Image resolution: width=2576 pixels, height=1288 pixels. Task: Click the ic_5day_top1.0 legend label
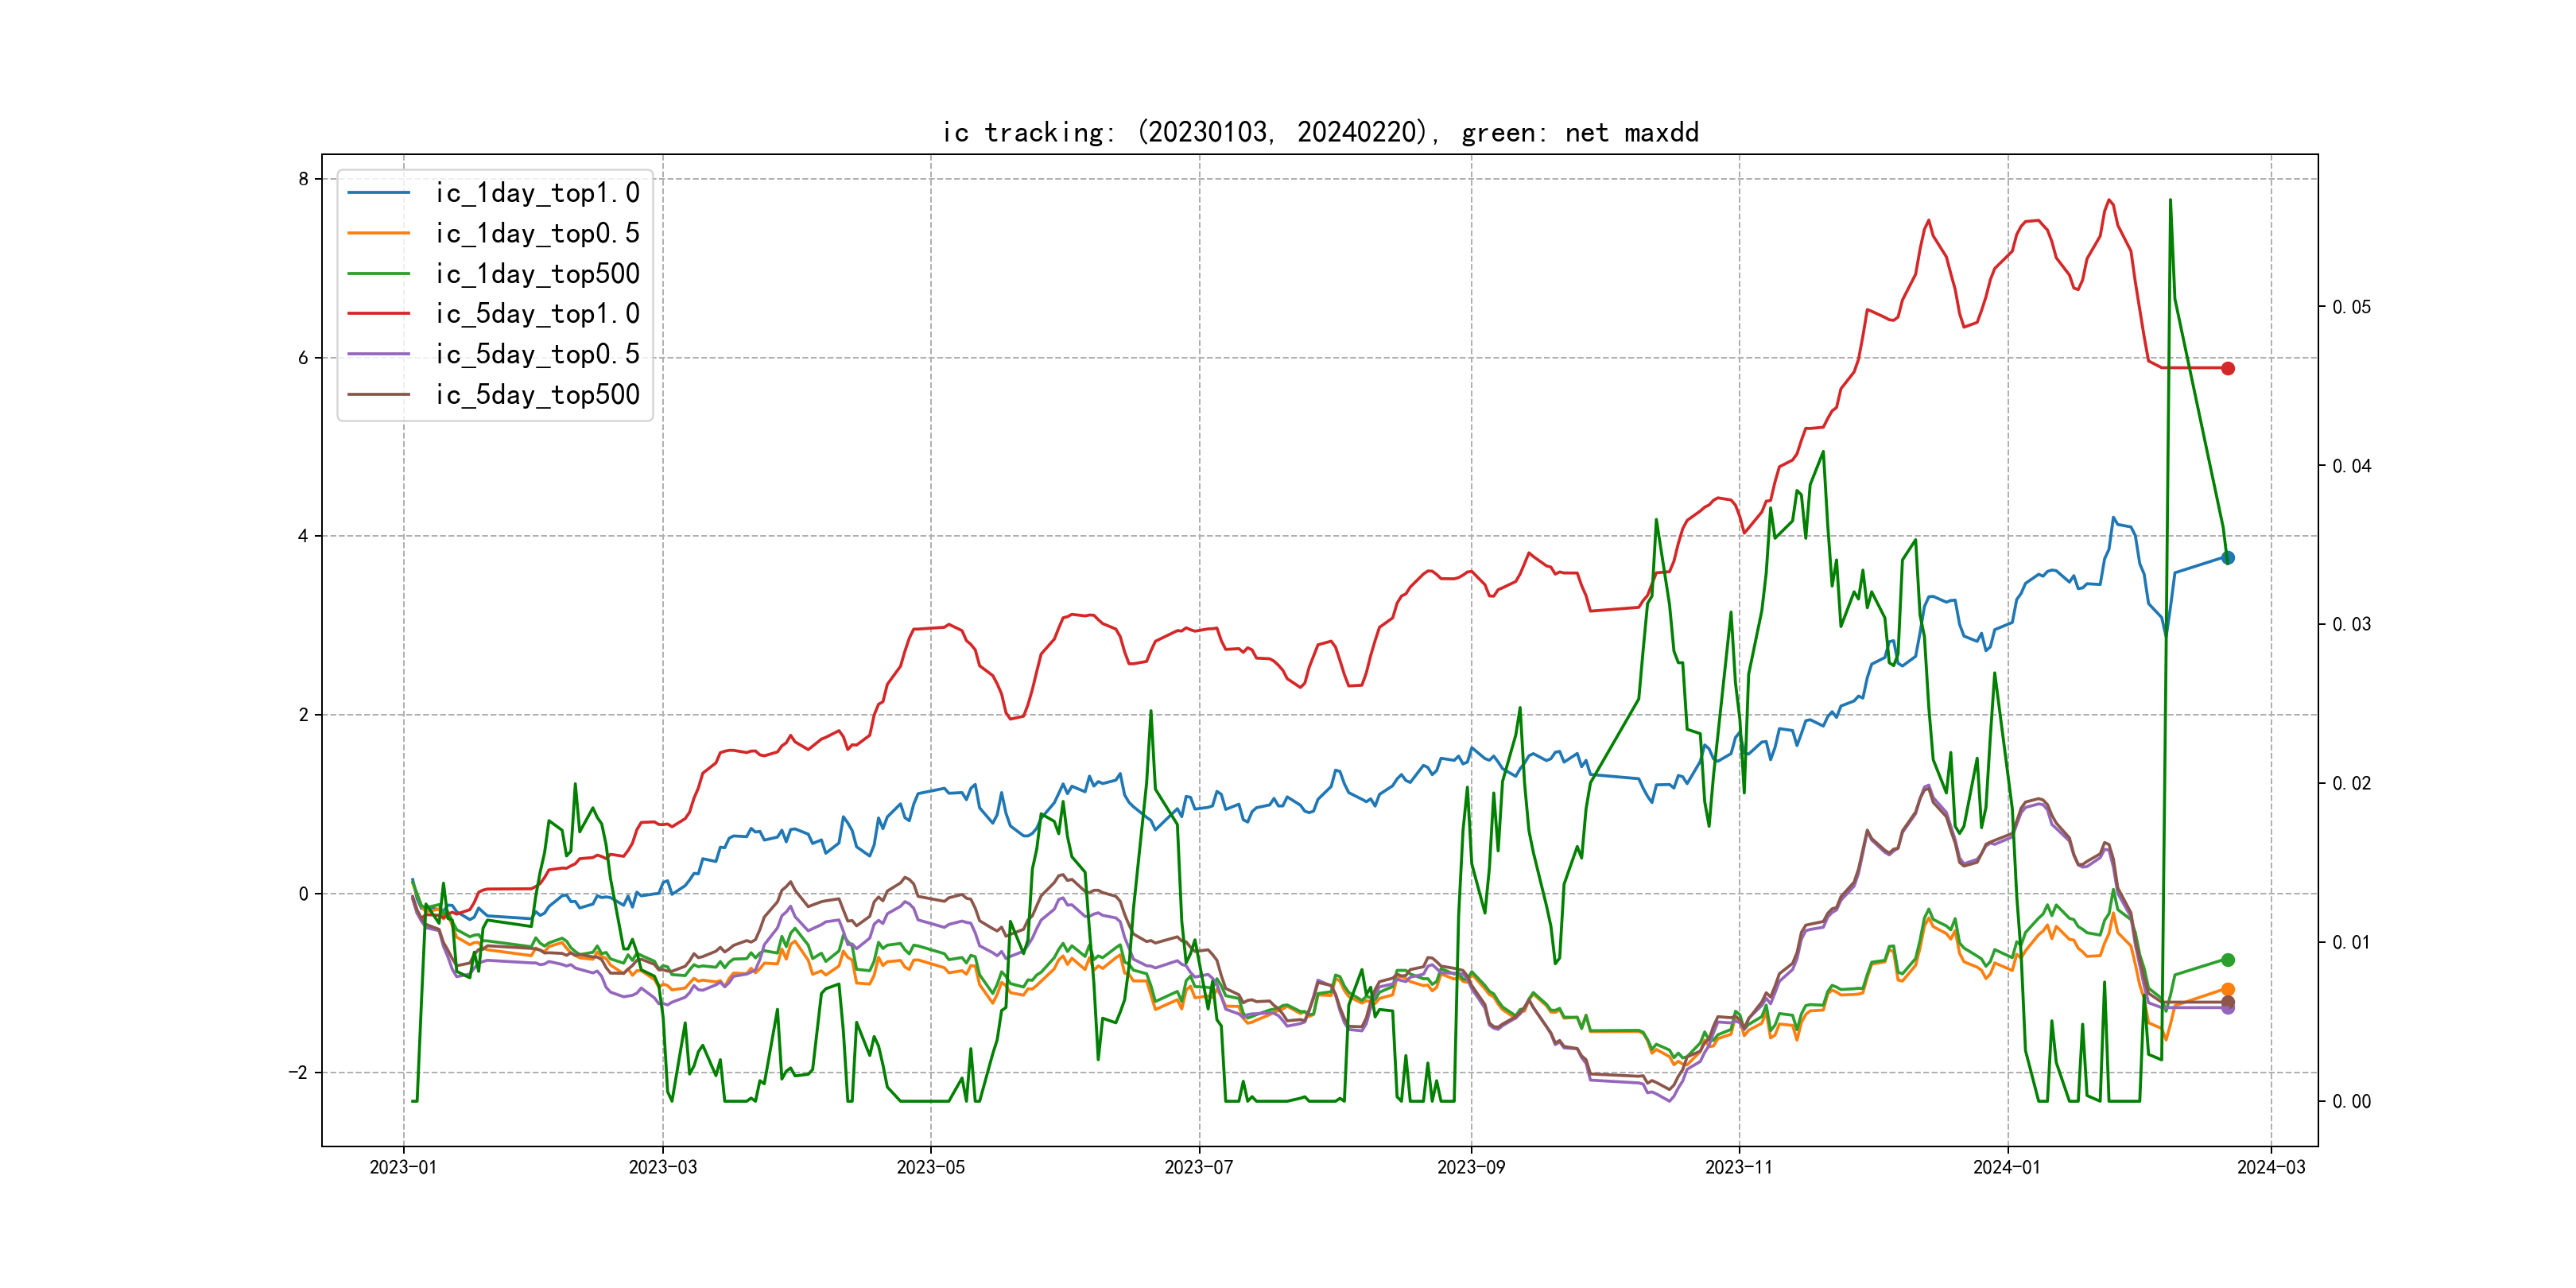tap(537, 314)
